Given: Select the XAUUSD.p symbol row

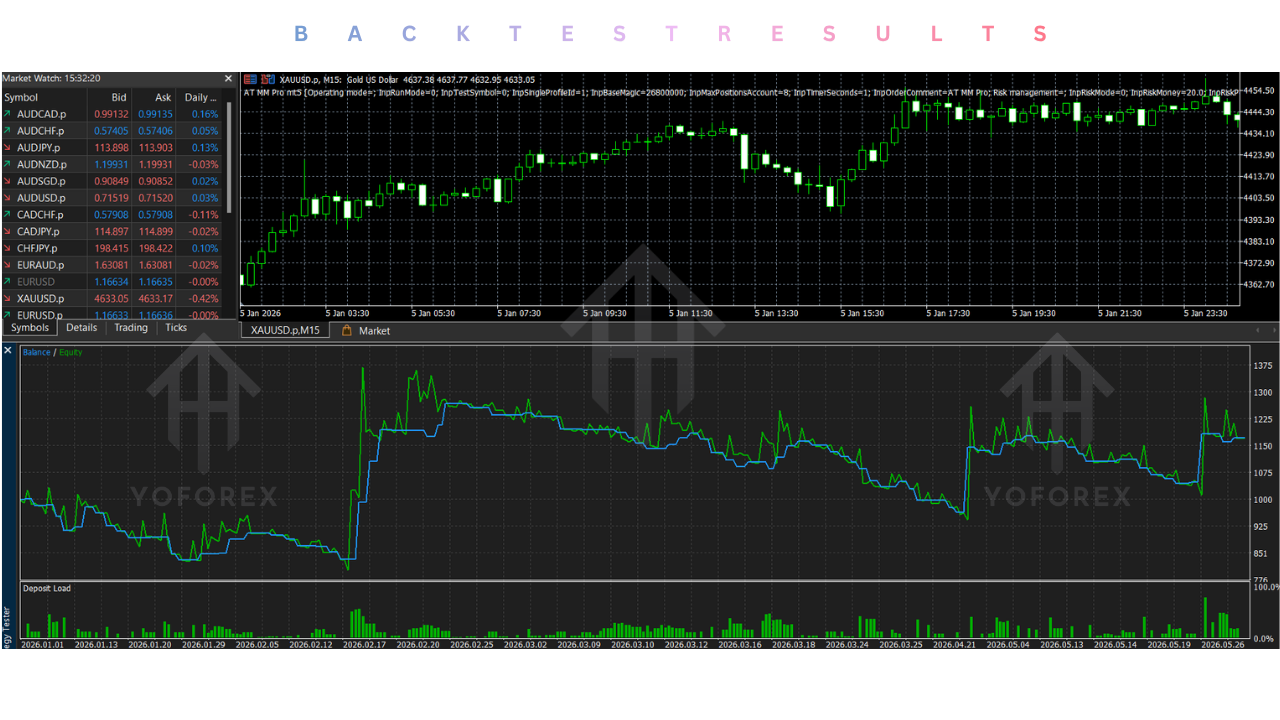Looking at the screenshot, I should click(113, 298).
